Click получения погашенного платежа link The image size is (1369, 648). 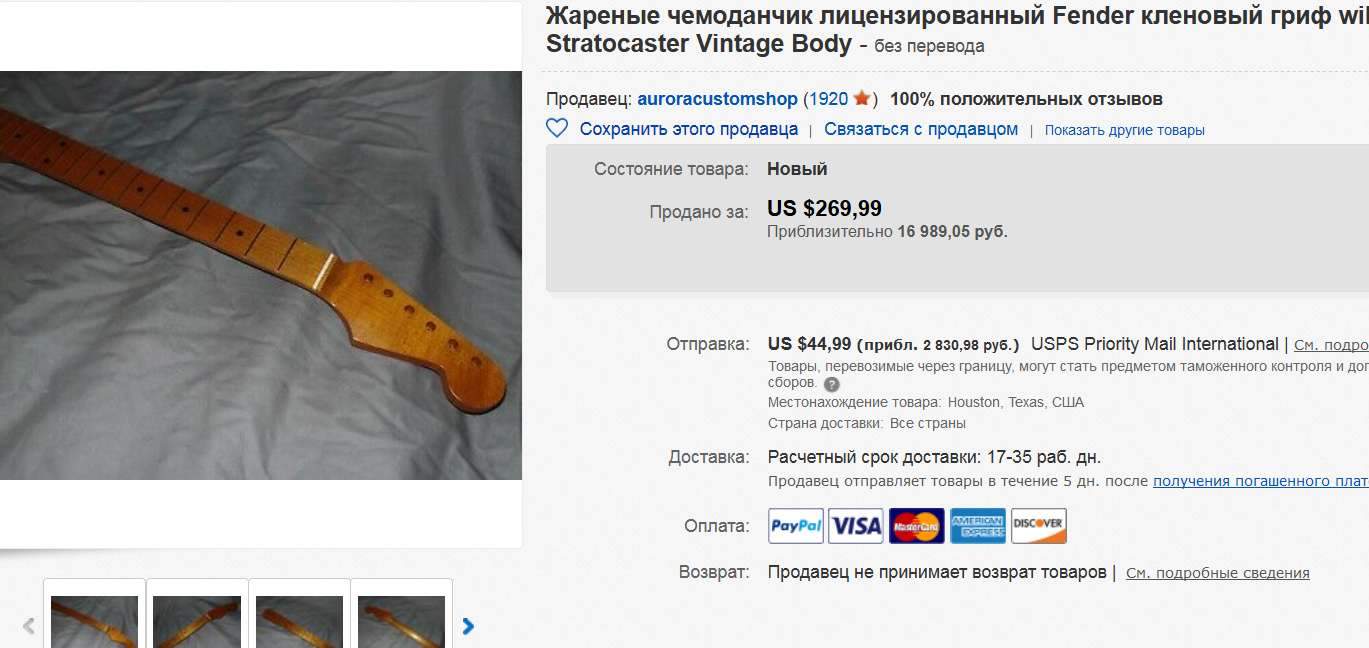[x=1261, y=481]
